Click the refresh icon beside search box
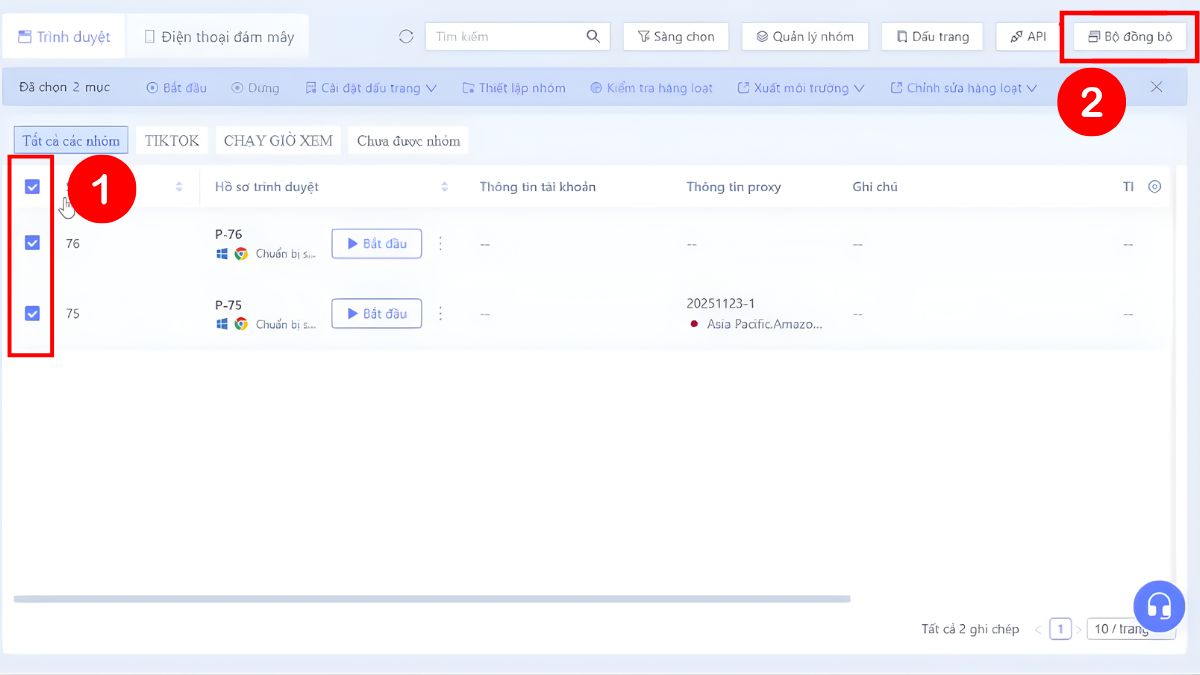The width and height of the screenshot is (1200, 675). (x=406, y=37)
